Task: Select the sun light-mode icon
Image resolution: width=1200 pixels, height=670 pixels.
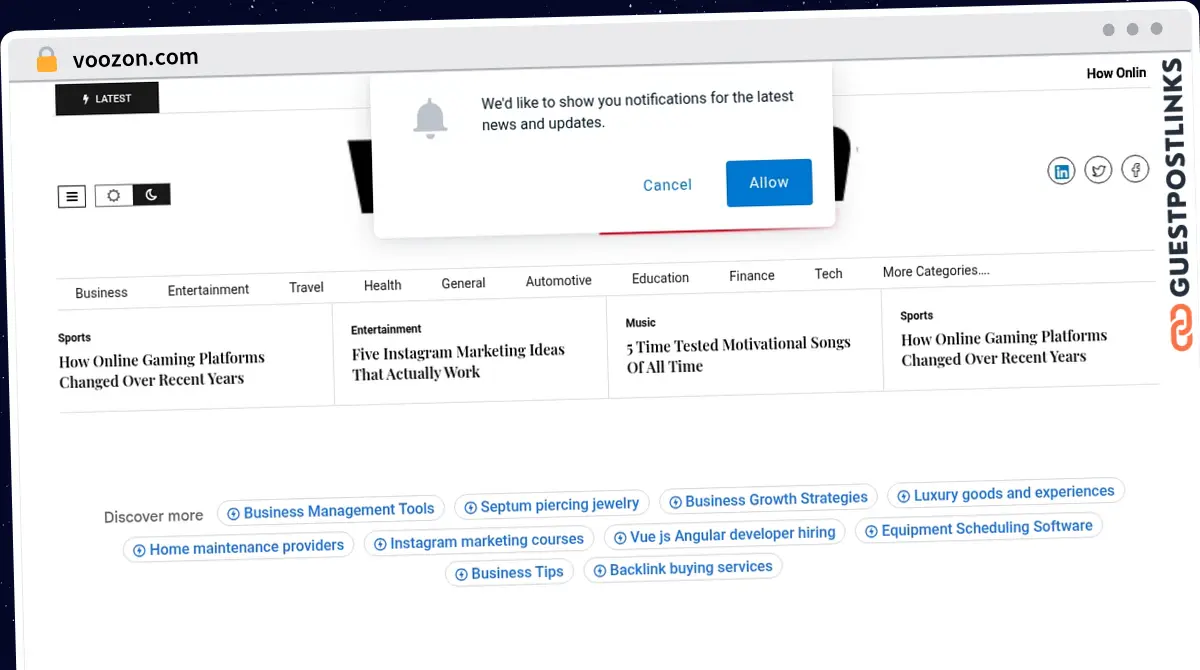Action: click(113, 195)
